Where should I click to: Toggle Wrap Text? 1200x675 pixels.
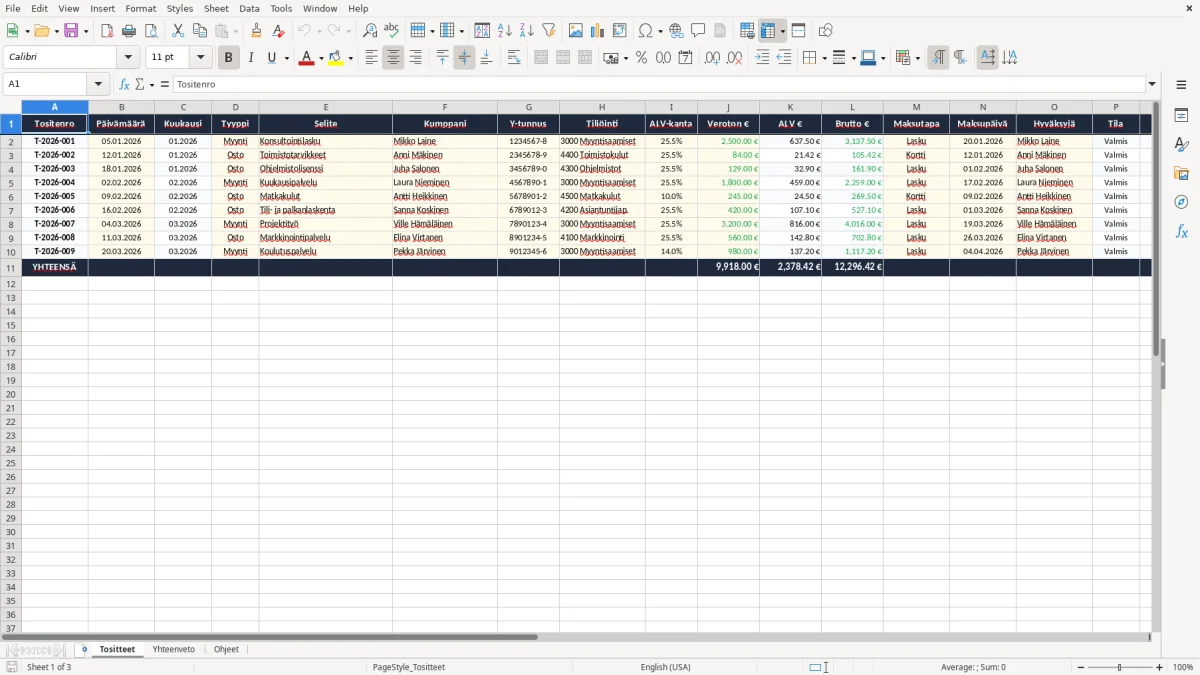513,58
